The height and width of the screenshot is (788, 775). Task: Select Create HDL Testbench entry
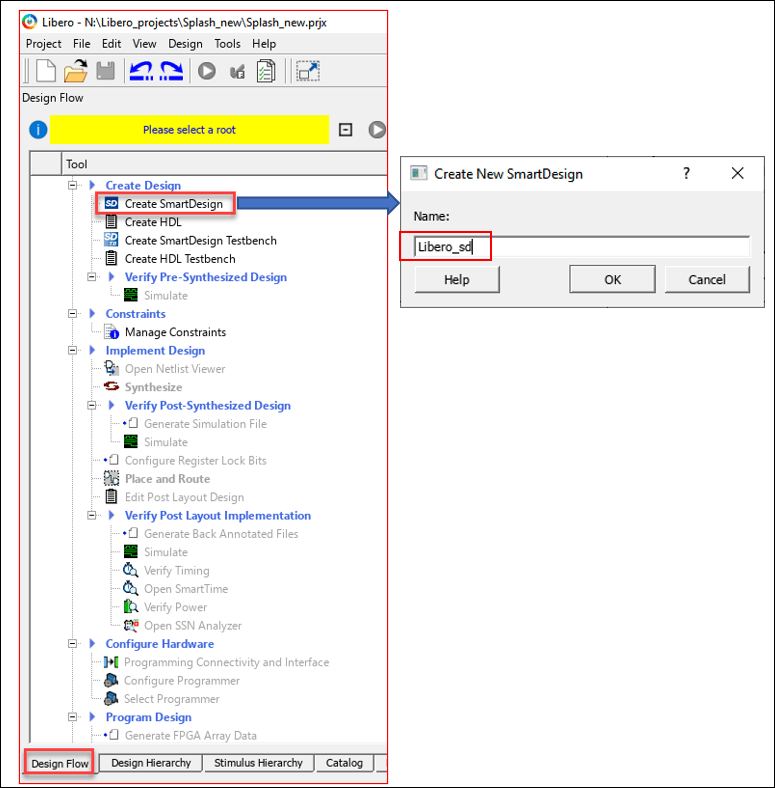[x=180, y=259]
